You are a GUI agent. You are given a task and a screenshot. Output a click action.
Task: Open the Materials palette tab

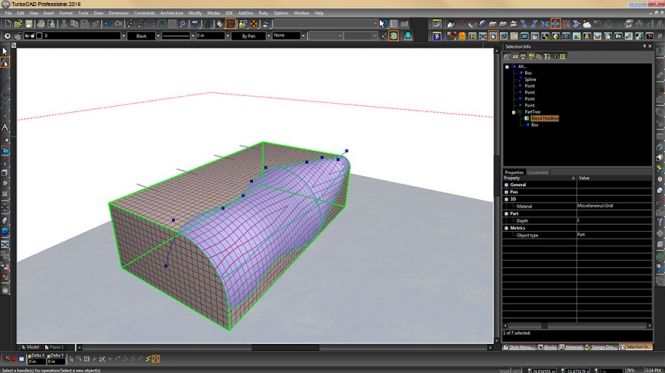click(571, 347)
